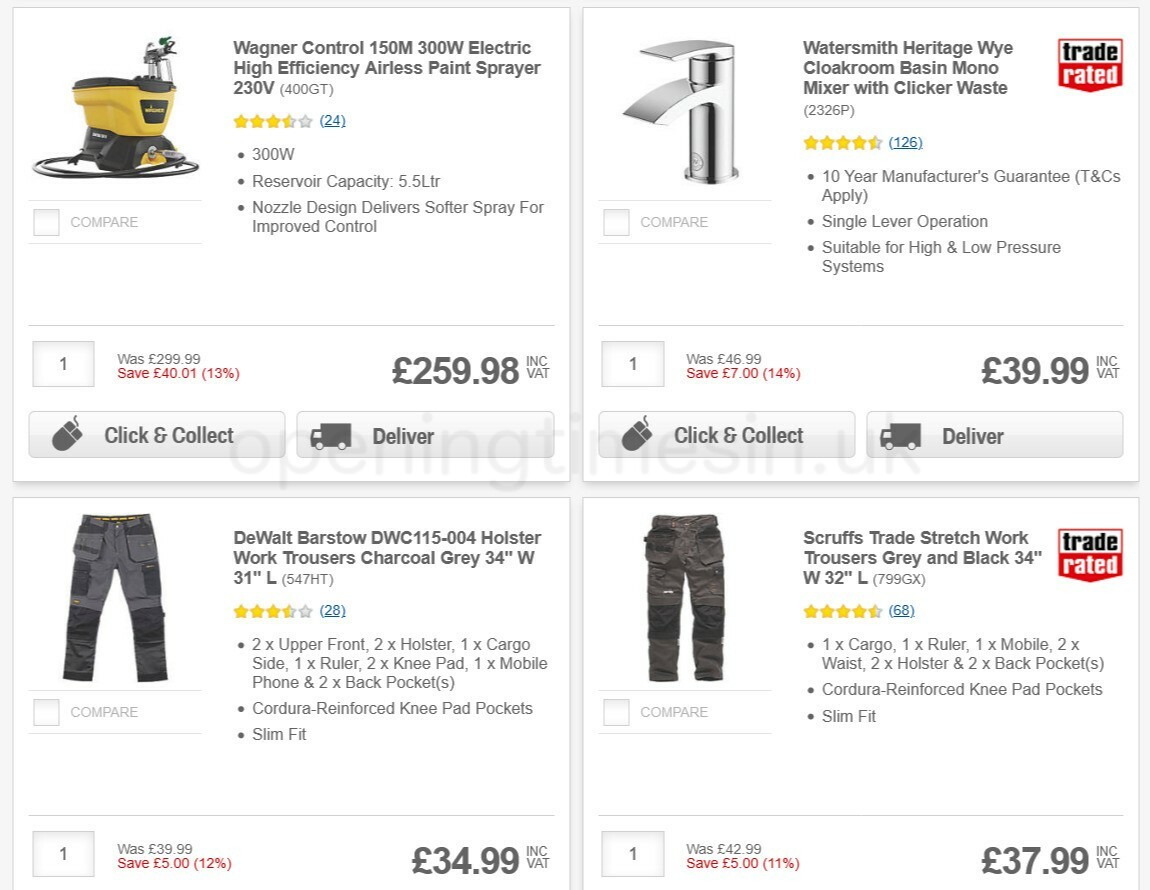This screenshot has width=1150, height=890.
Task: Click the truck icon on Wagner sprayer's Deliver button
Action: 330,436
